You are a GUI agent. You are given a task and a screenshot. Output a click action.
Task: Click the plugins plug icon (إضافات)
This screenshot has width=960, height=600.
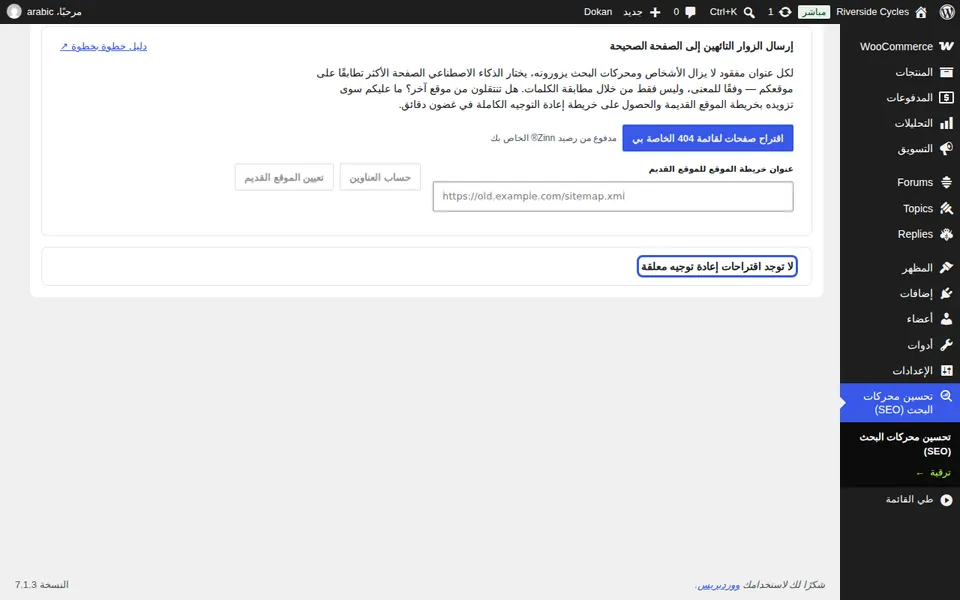946,294
